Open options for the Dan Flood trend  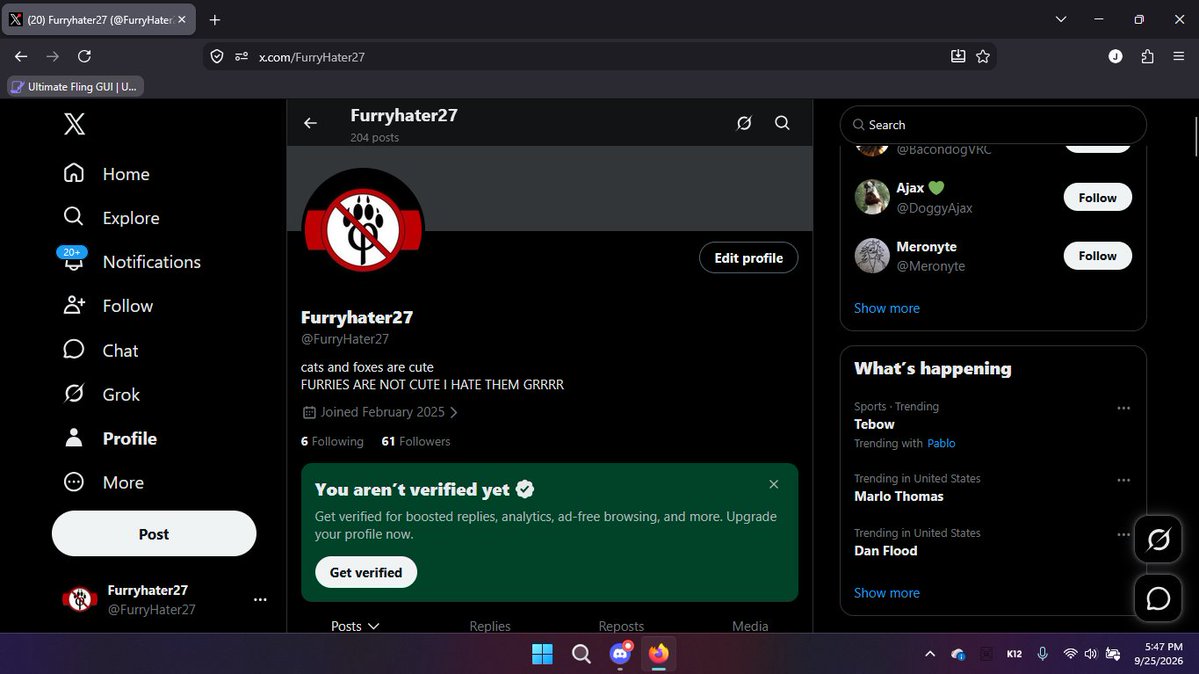1123,534
